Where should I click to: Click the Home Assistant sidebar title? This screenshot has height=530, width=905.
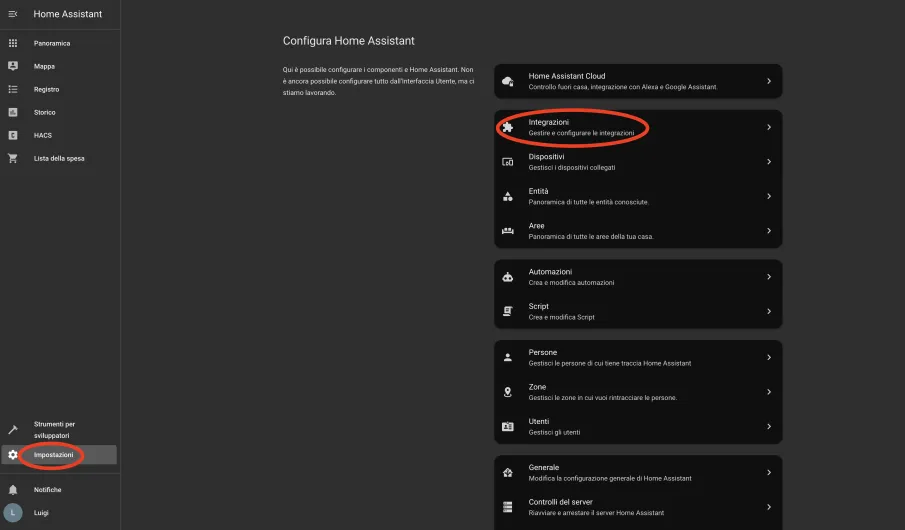(x=68, y=14)
